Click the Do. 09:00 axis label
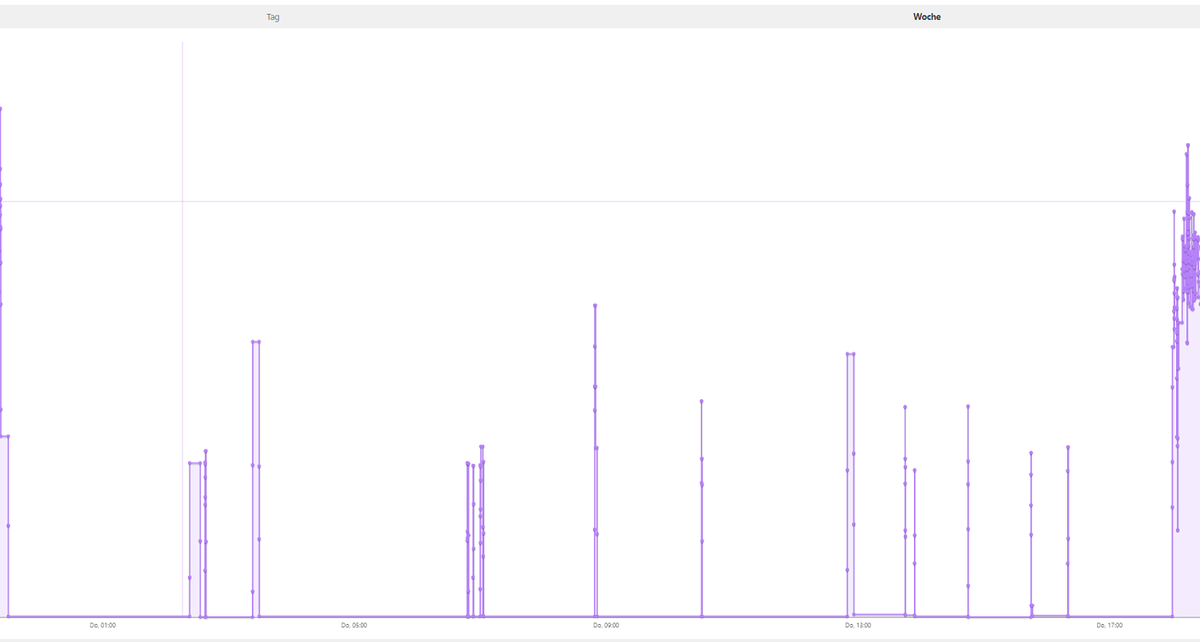 pyautogui.click(x=606, y=626)
